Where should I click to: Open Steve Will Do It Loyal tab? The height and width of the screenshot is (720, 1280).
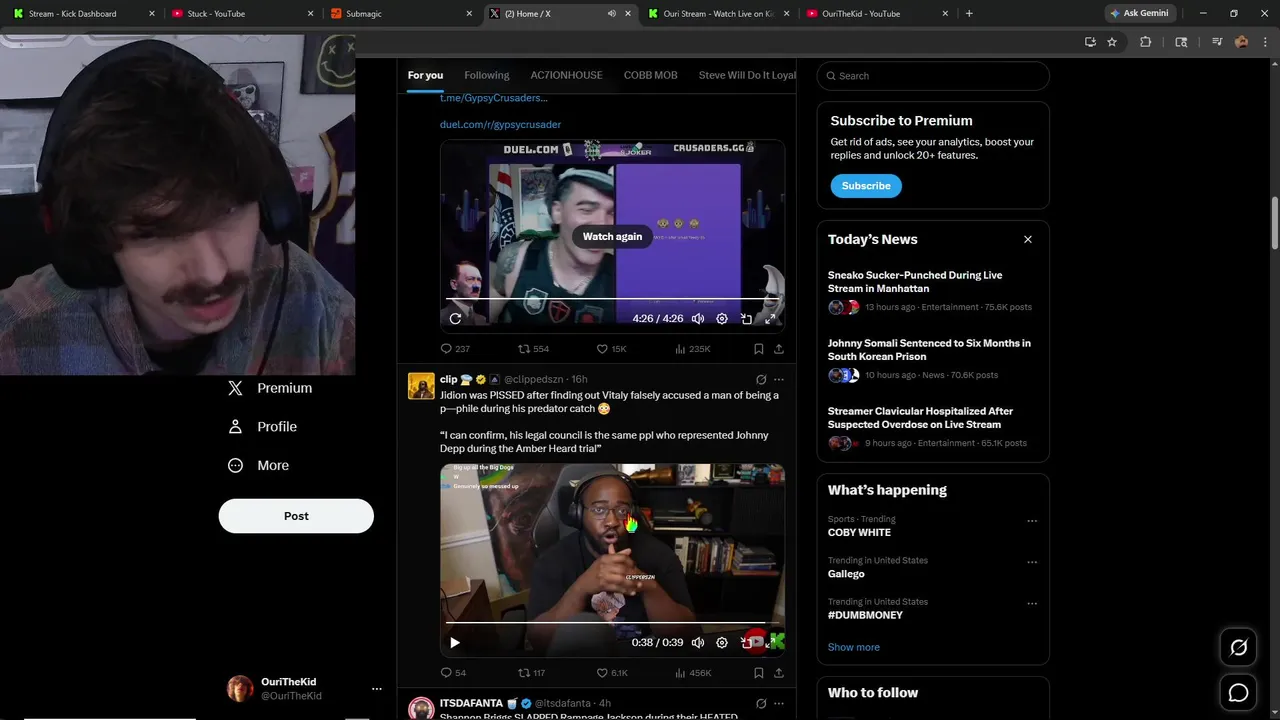point(747,75)
